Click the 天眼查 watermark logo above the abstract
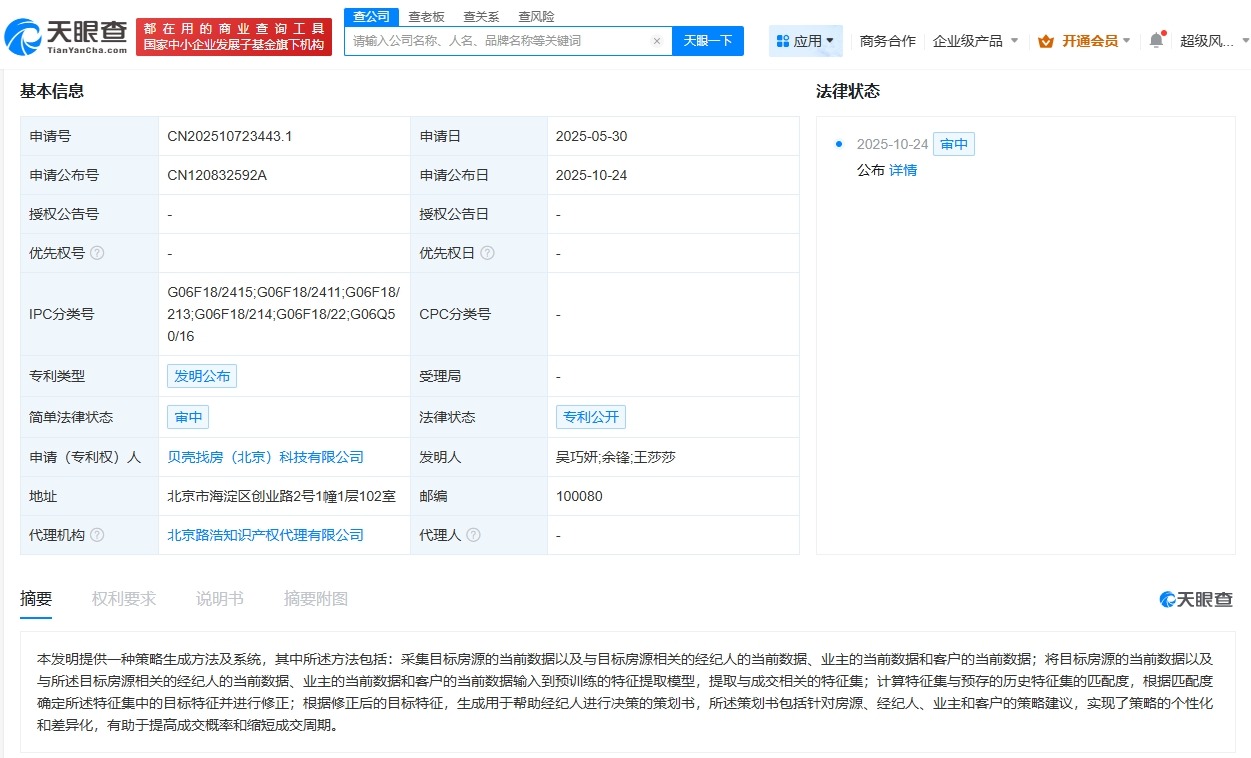1251x758 pixels. point(1196,597)
